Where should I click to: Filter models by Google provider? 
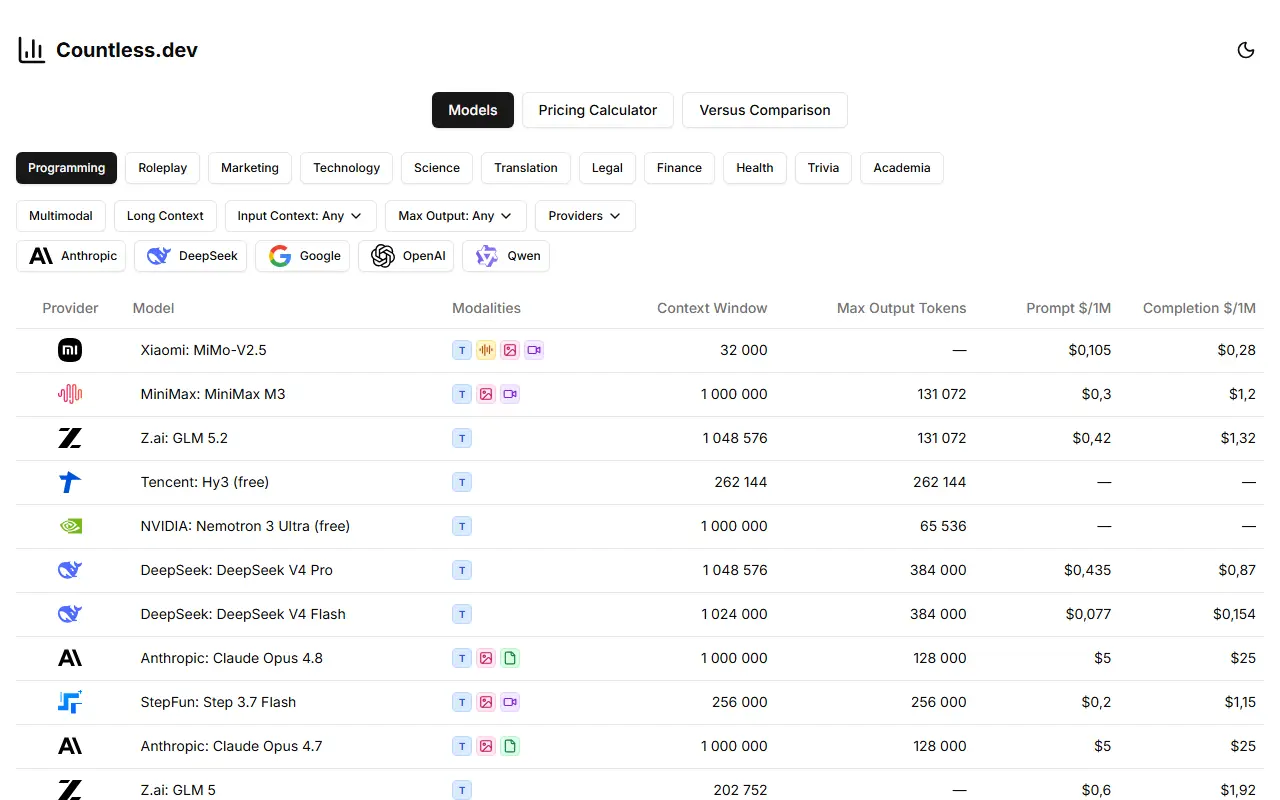(303, 256)
